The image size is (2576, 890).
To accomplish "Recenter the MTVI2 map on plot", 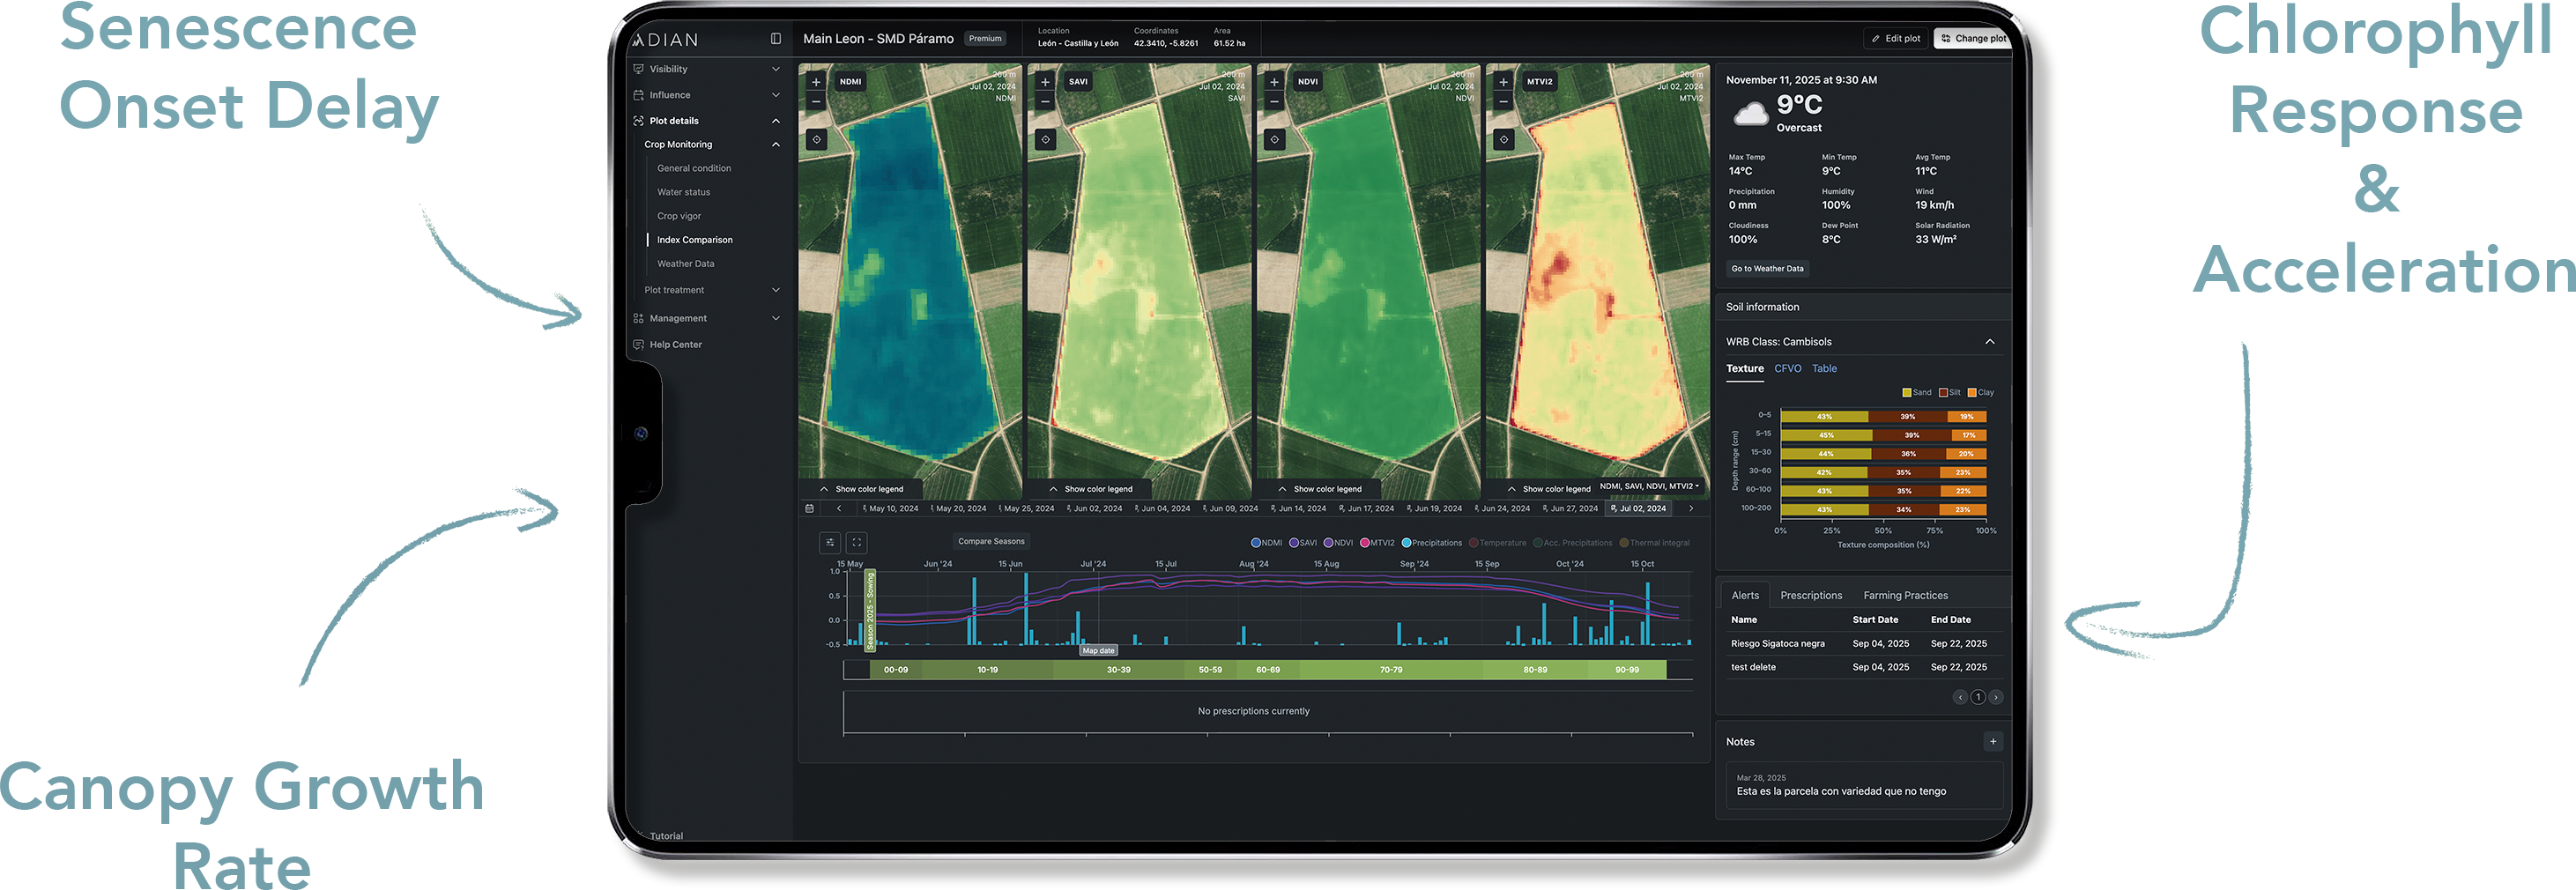I will coord(1503,140).
